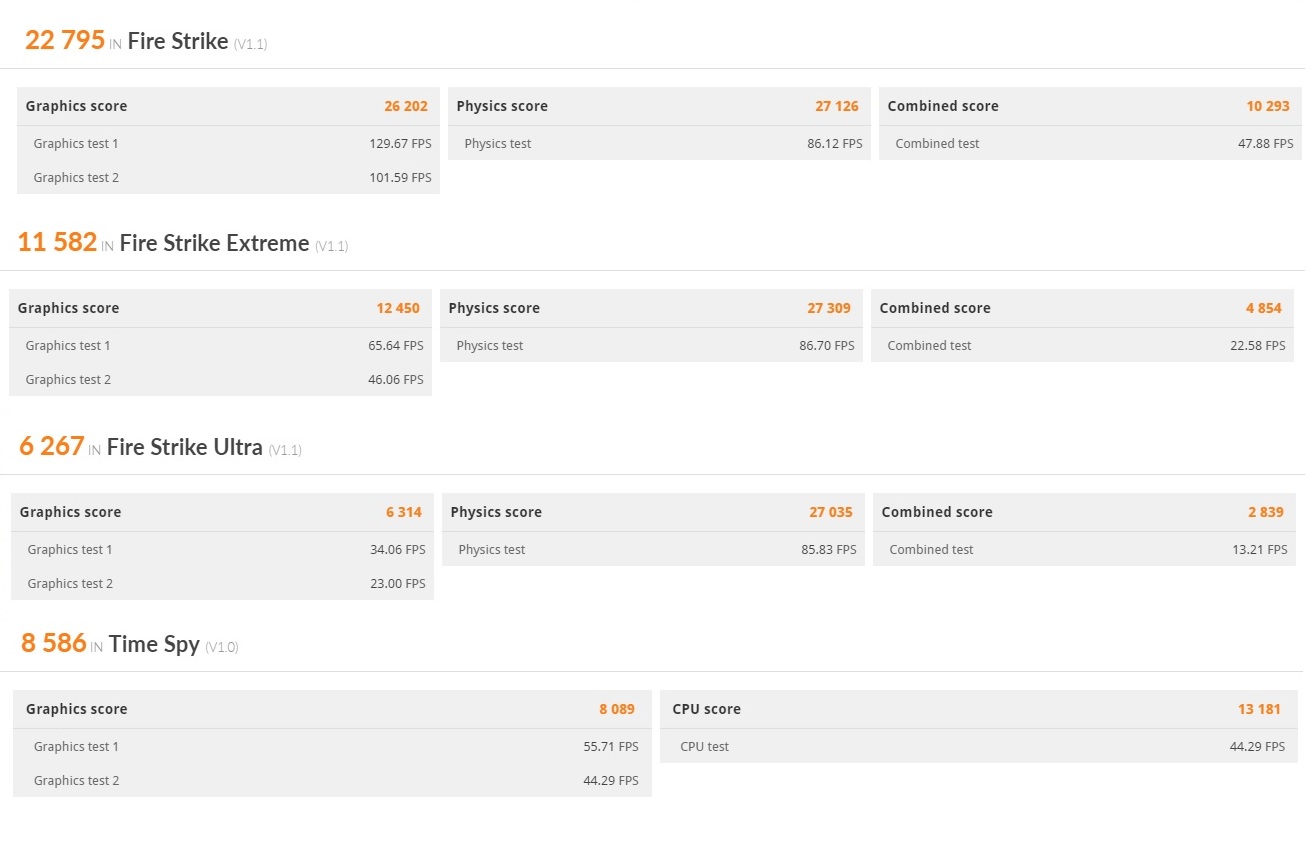1314x844 pixels.
Task: Select Fire Strike combined score value 10 293
Action: 1266,106
